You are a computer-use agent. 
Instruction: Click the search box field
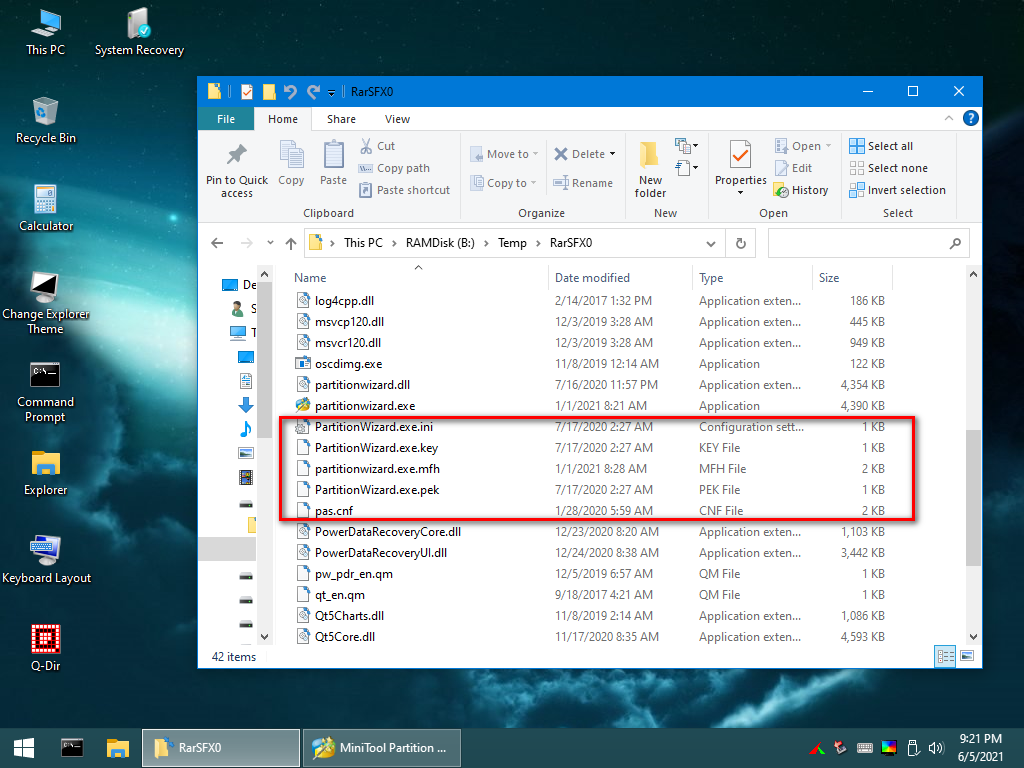pos(868,243)
